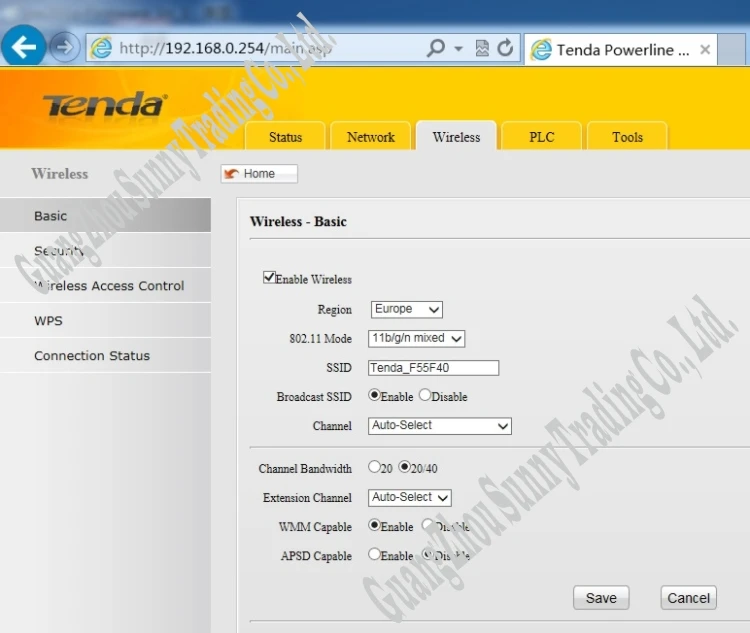
Task: Open WPS settings in sidebar
Action: (105, 320)
